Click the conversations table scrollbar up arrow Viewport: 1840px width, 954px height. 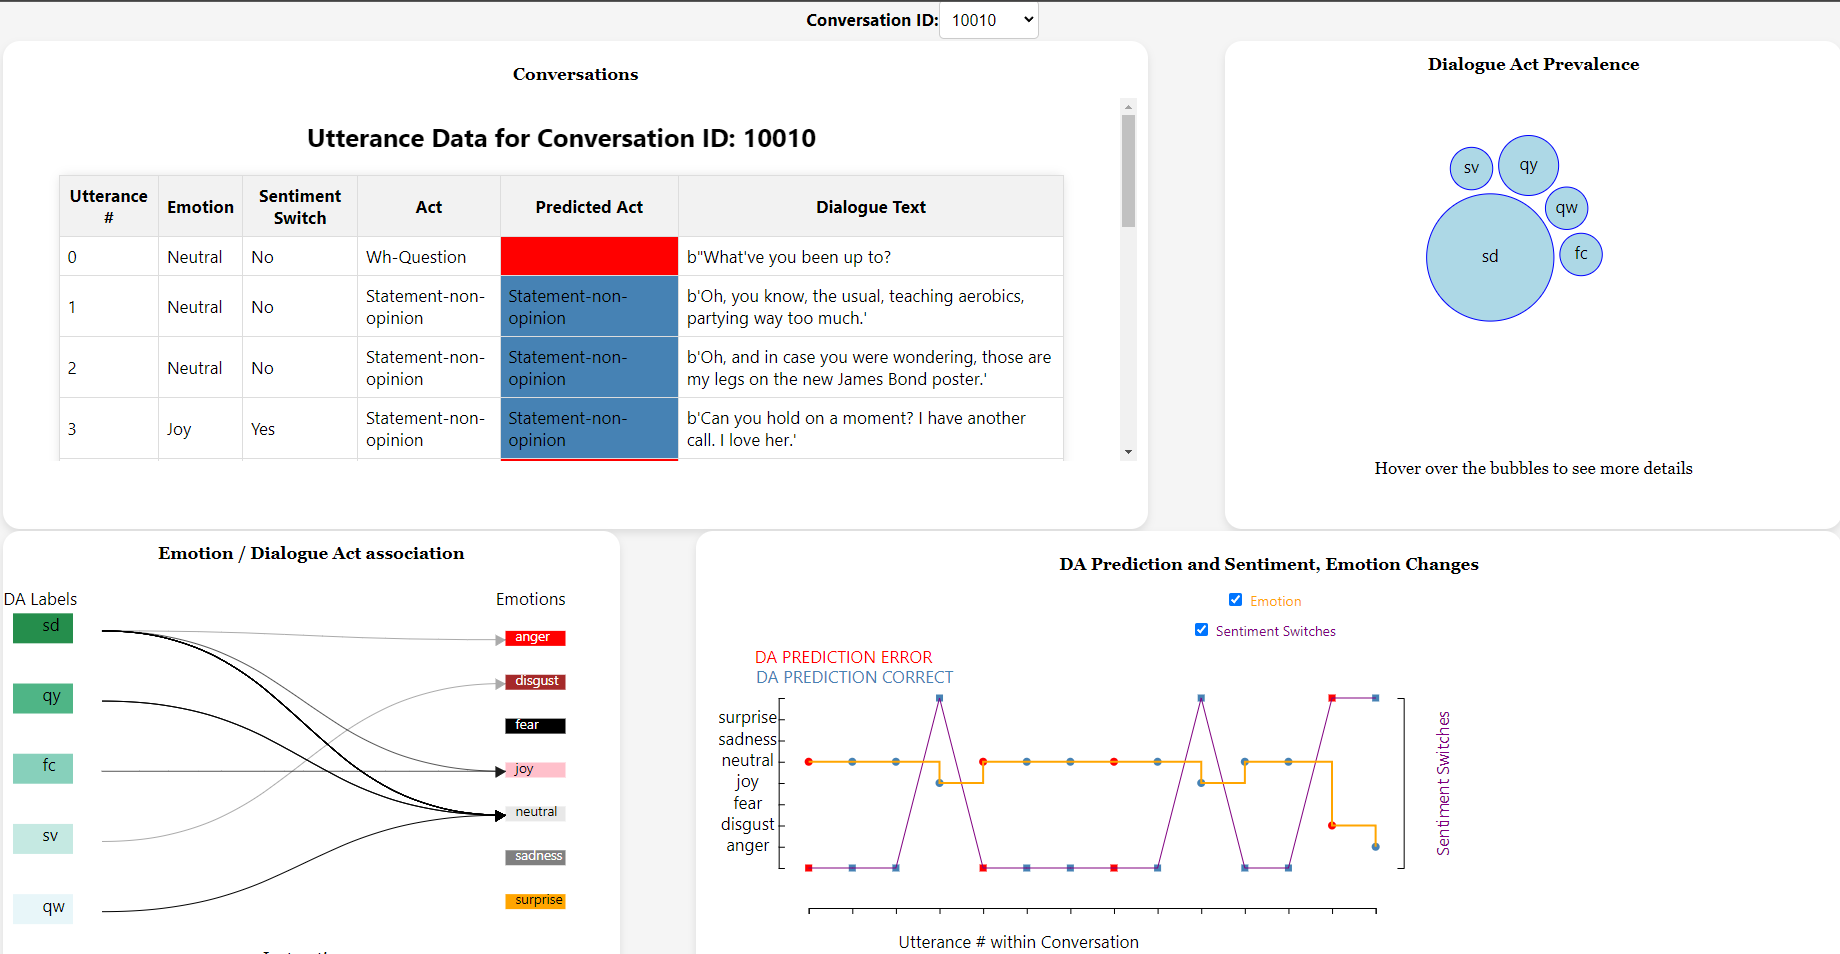1128,106
